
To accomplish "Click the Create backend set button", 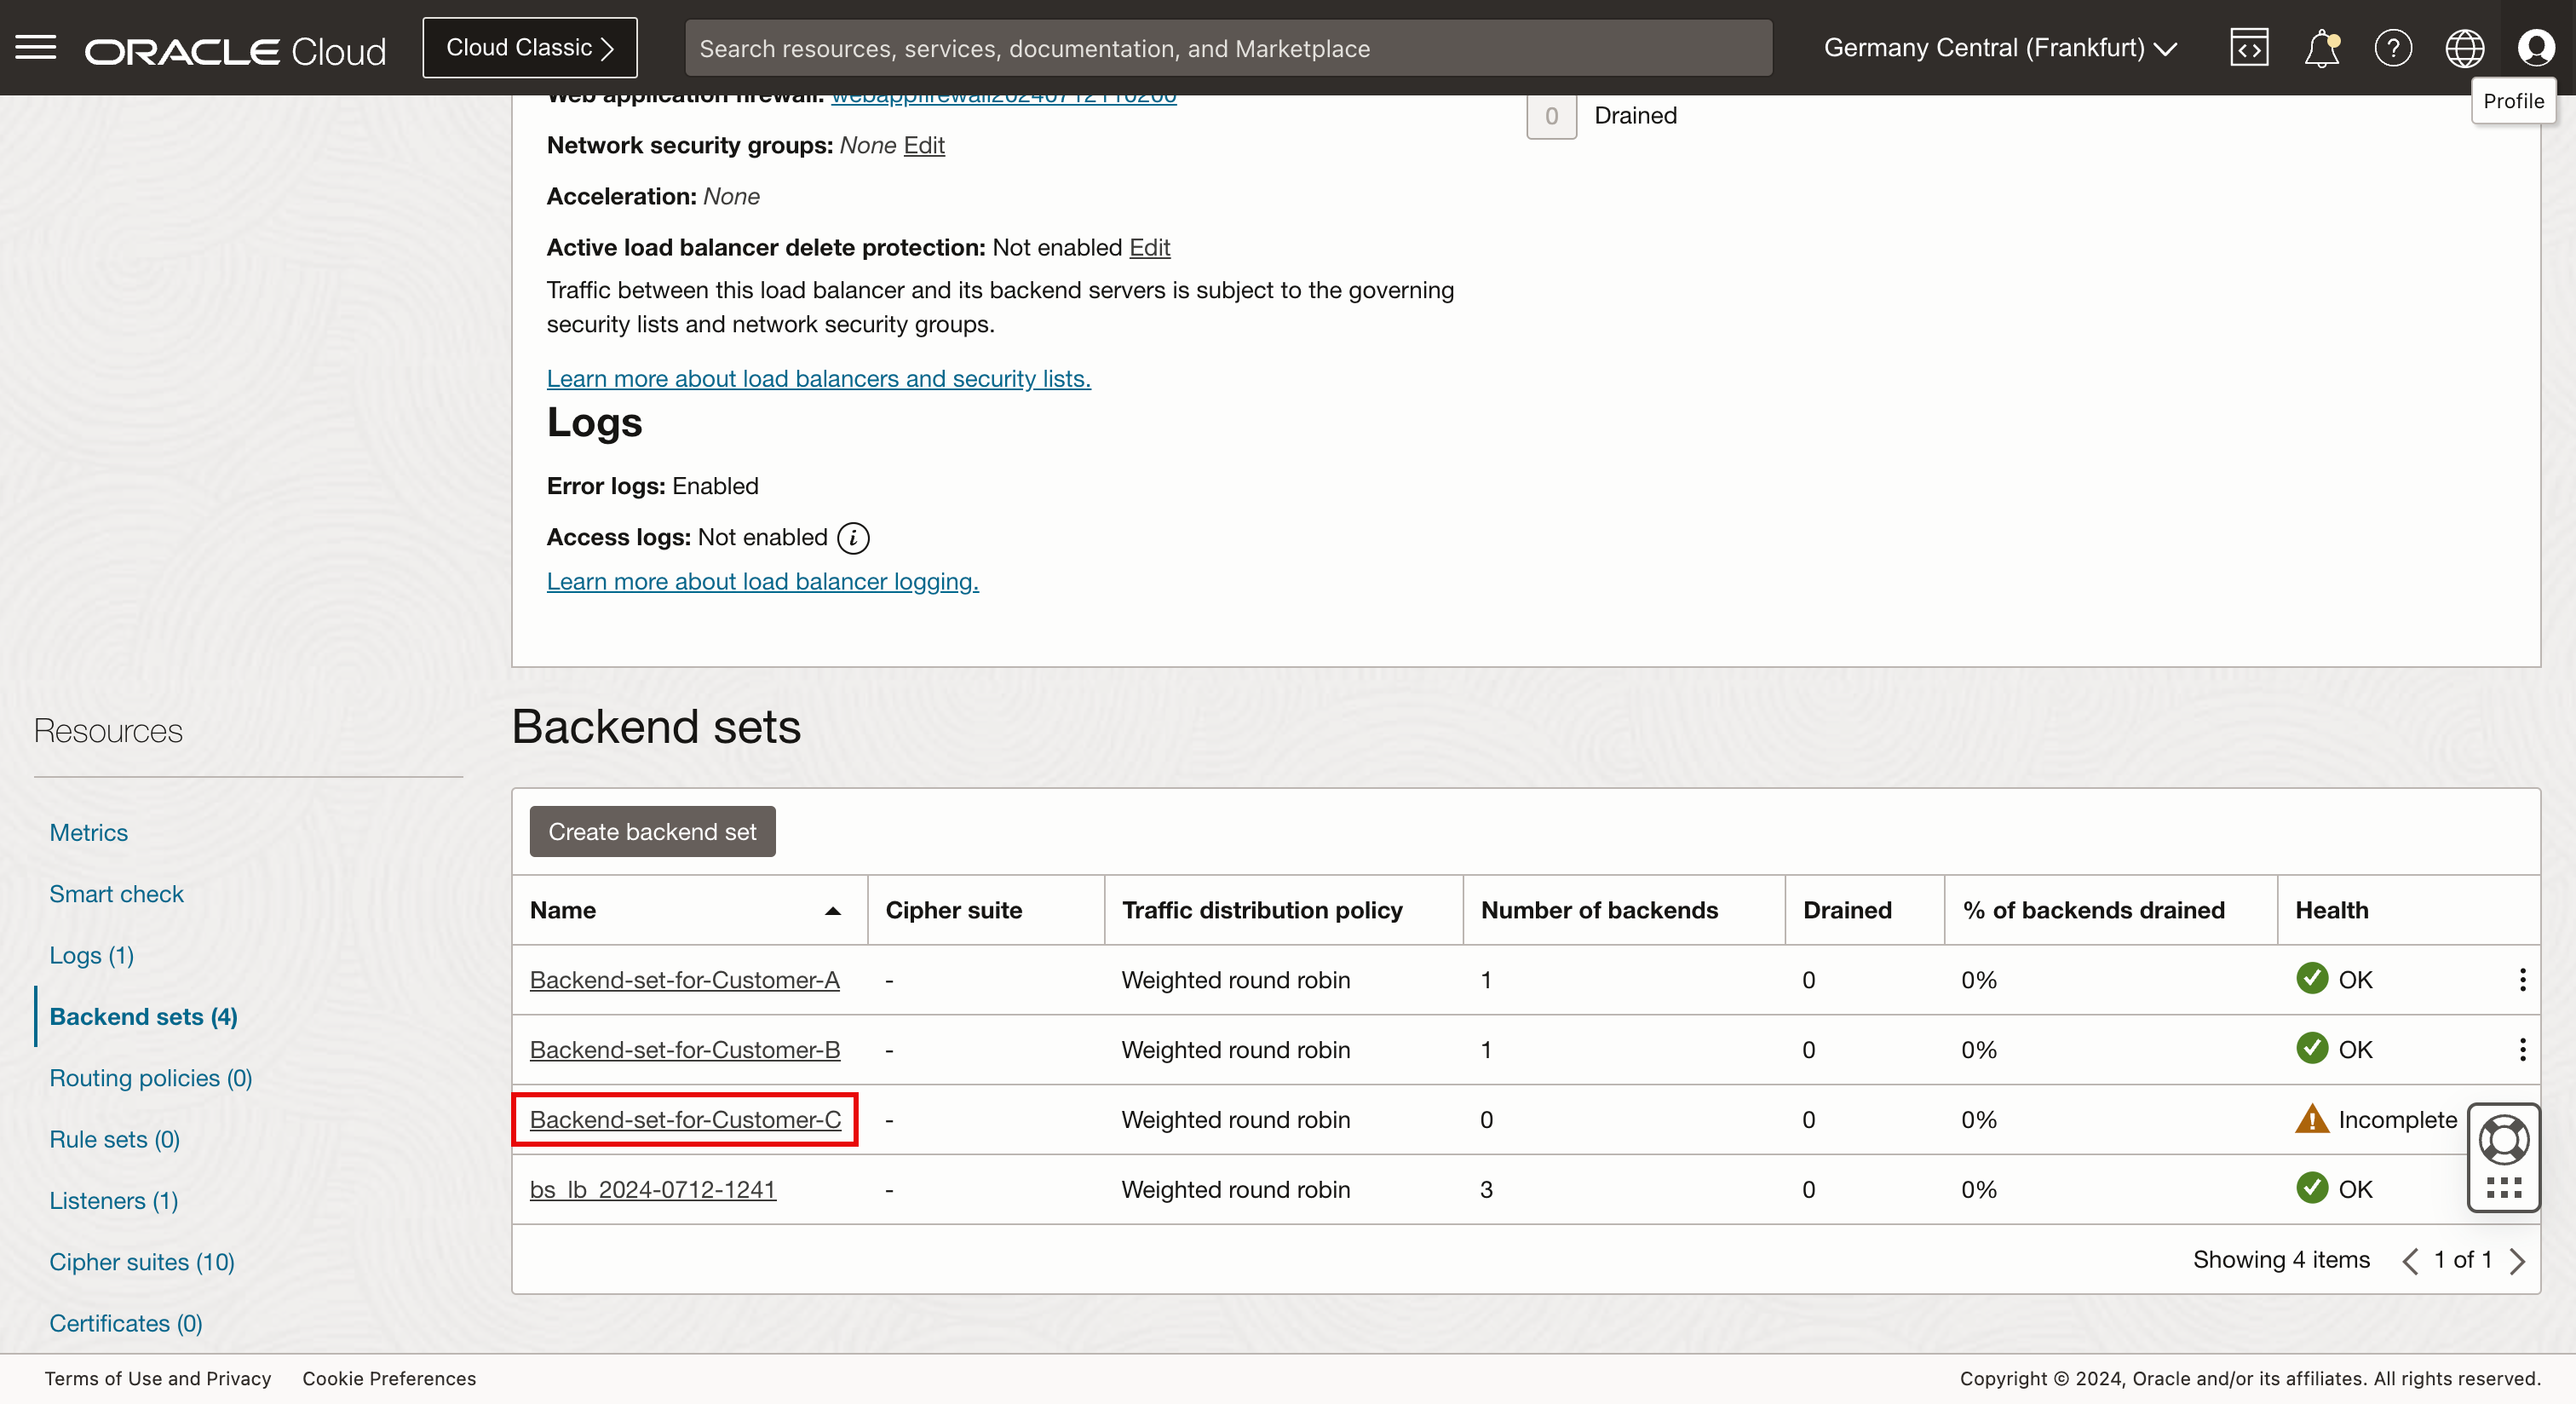I will point(652,831).
